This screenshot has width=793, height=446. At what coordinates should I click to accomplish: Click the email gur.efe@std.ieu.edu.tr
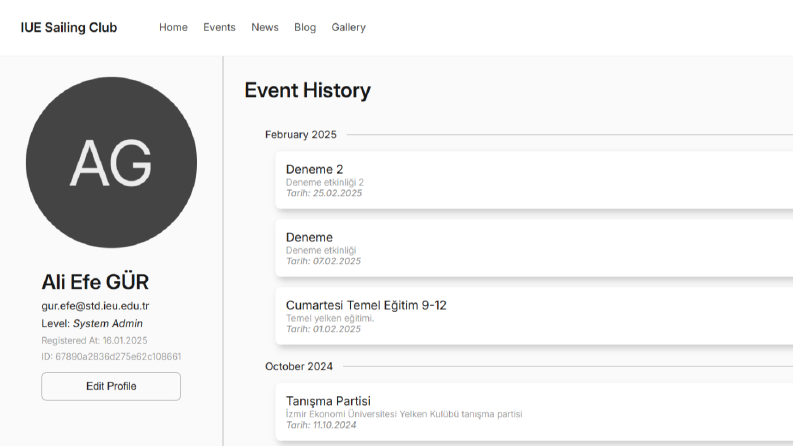(x=95, y=306)
